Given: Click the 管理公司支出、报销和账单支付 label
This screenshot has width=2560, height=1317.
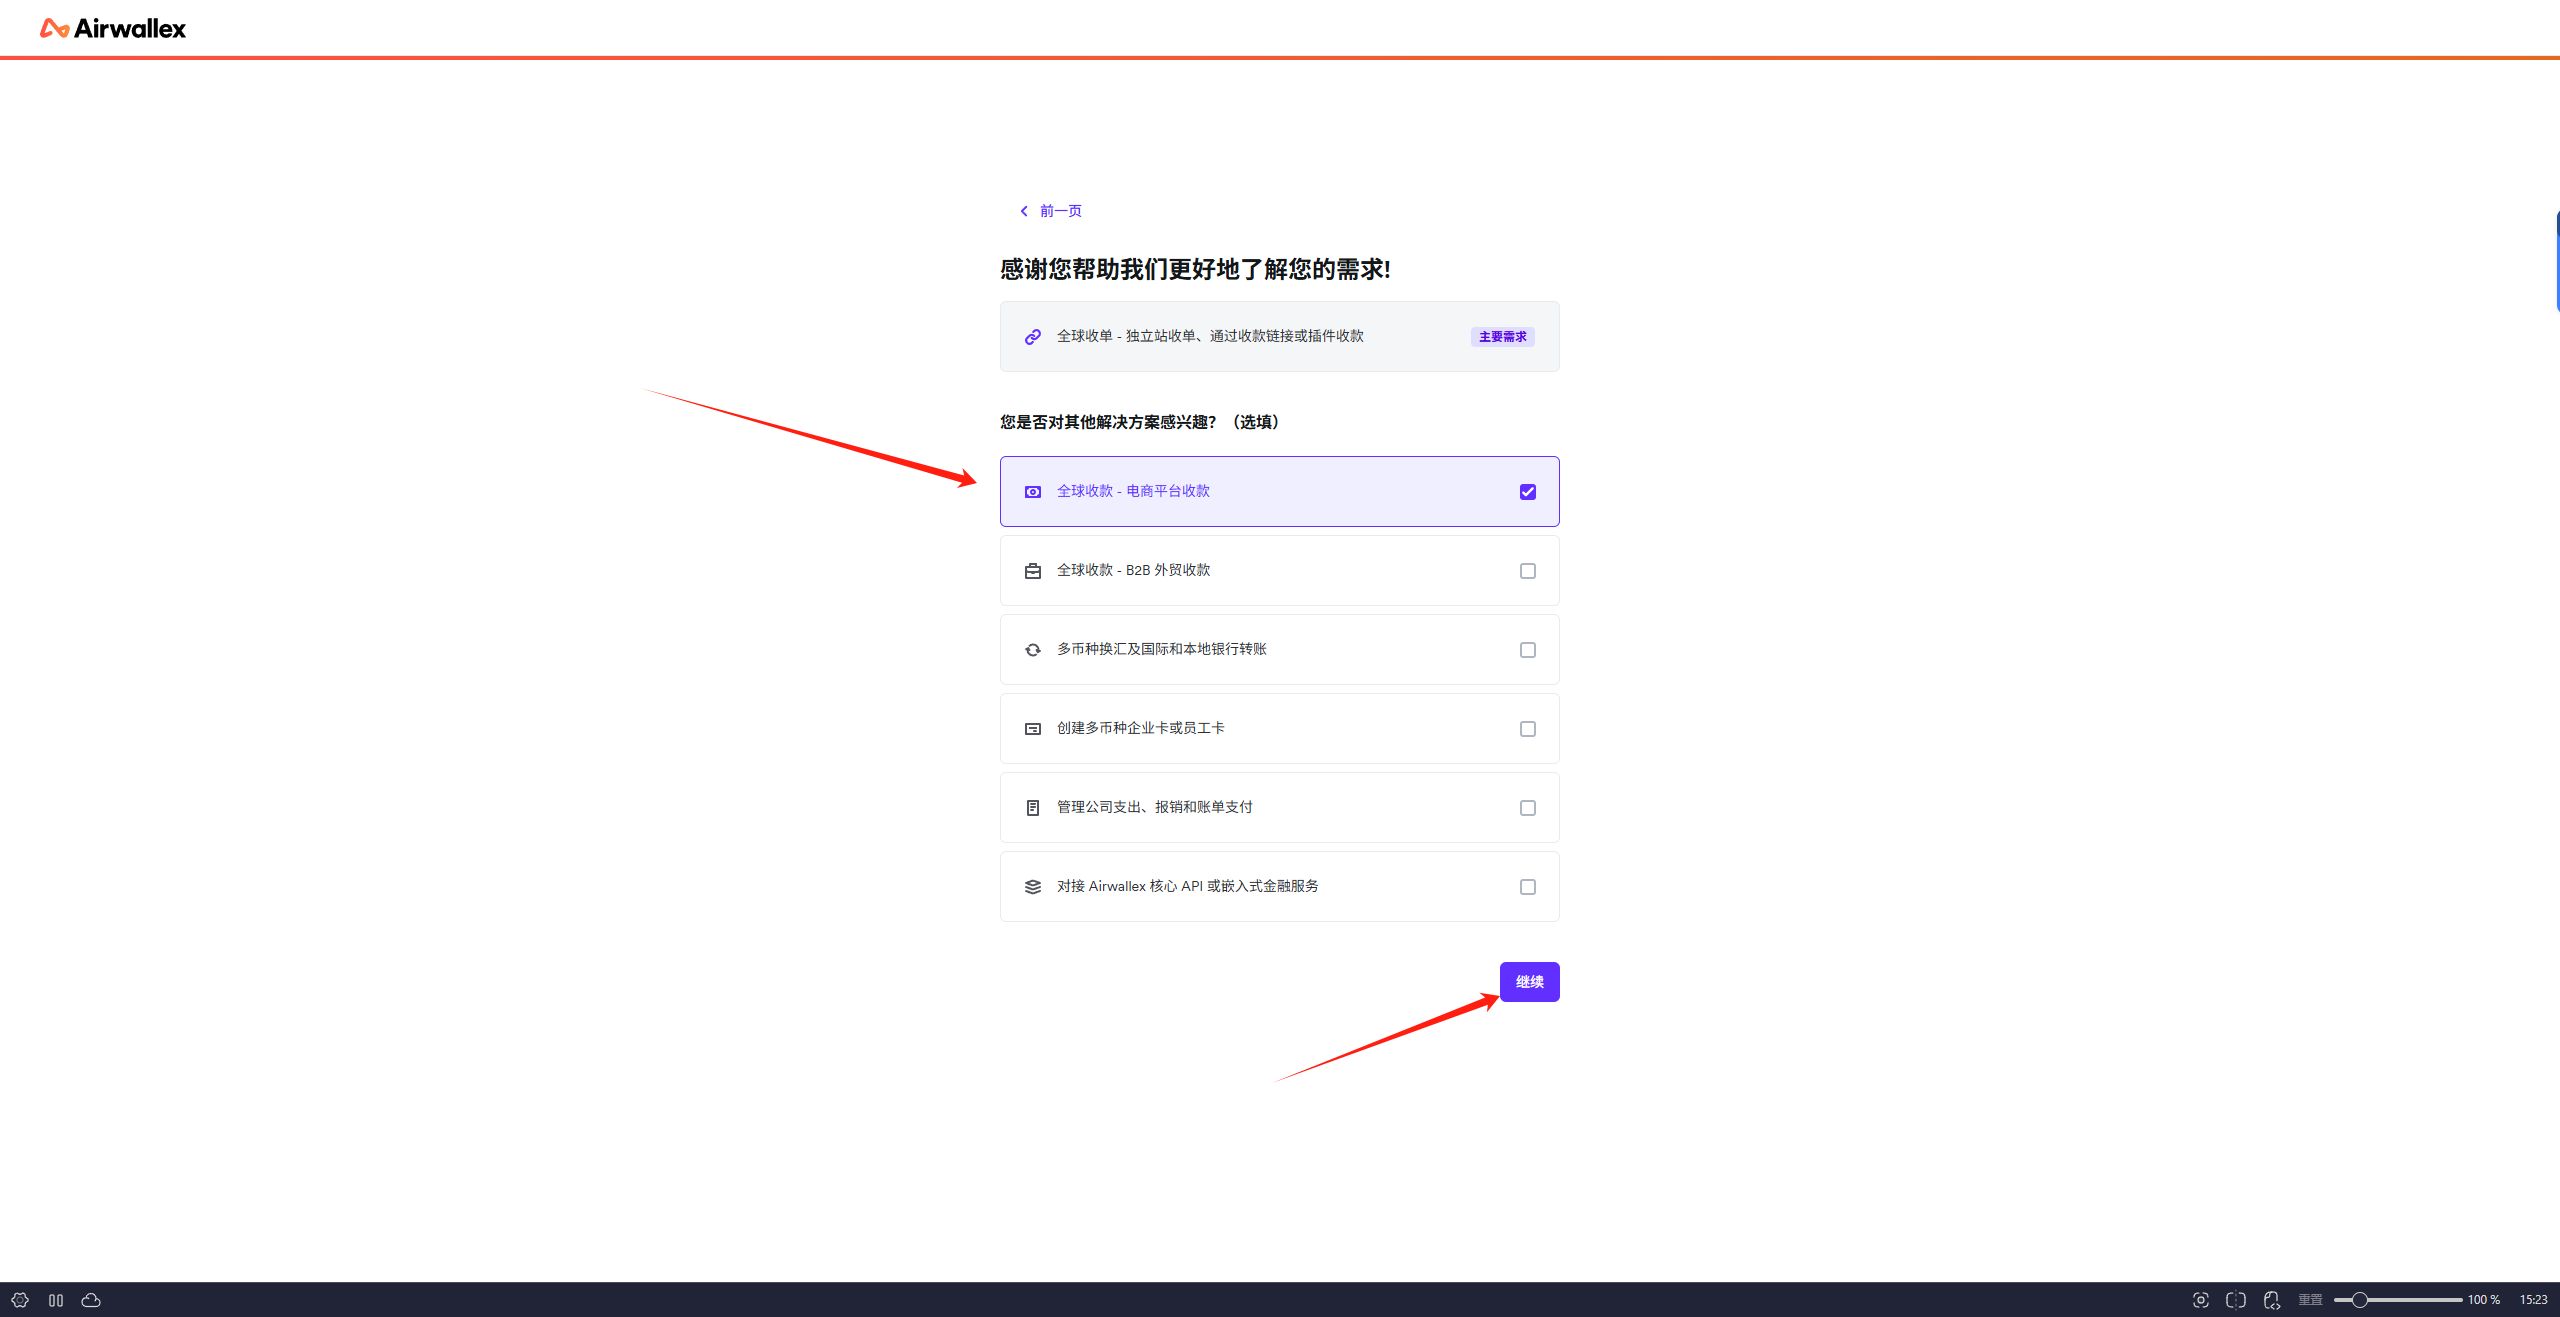Looking at the screenshot, I should (x=1154, y=807).
